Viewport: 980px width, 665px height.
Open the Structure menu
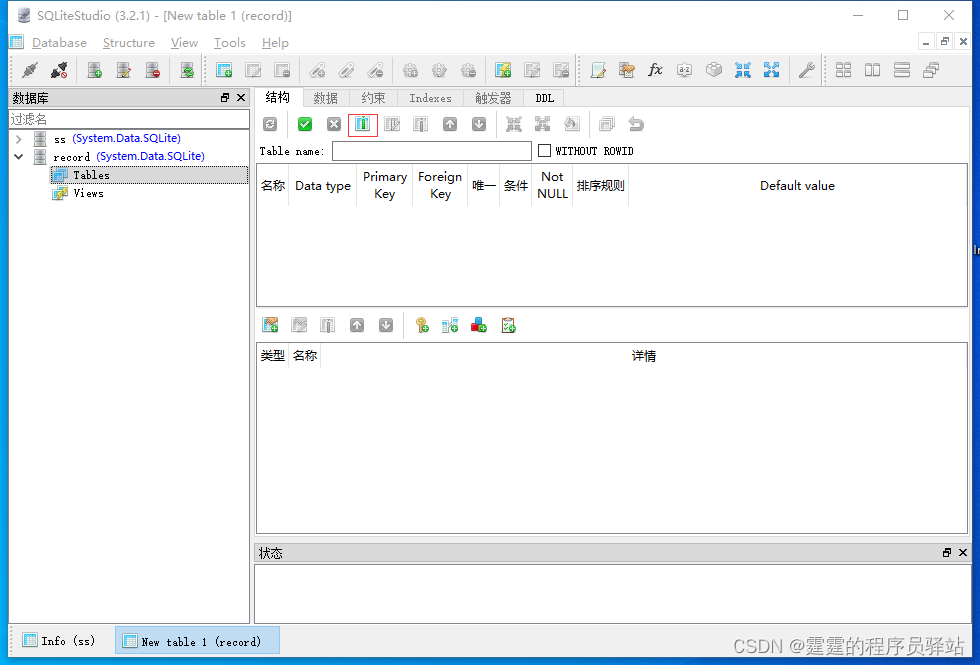(x=129, y=42)
